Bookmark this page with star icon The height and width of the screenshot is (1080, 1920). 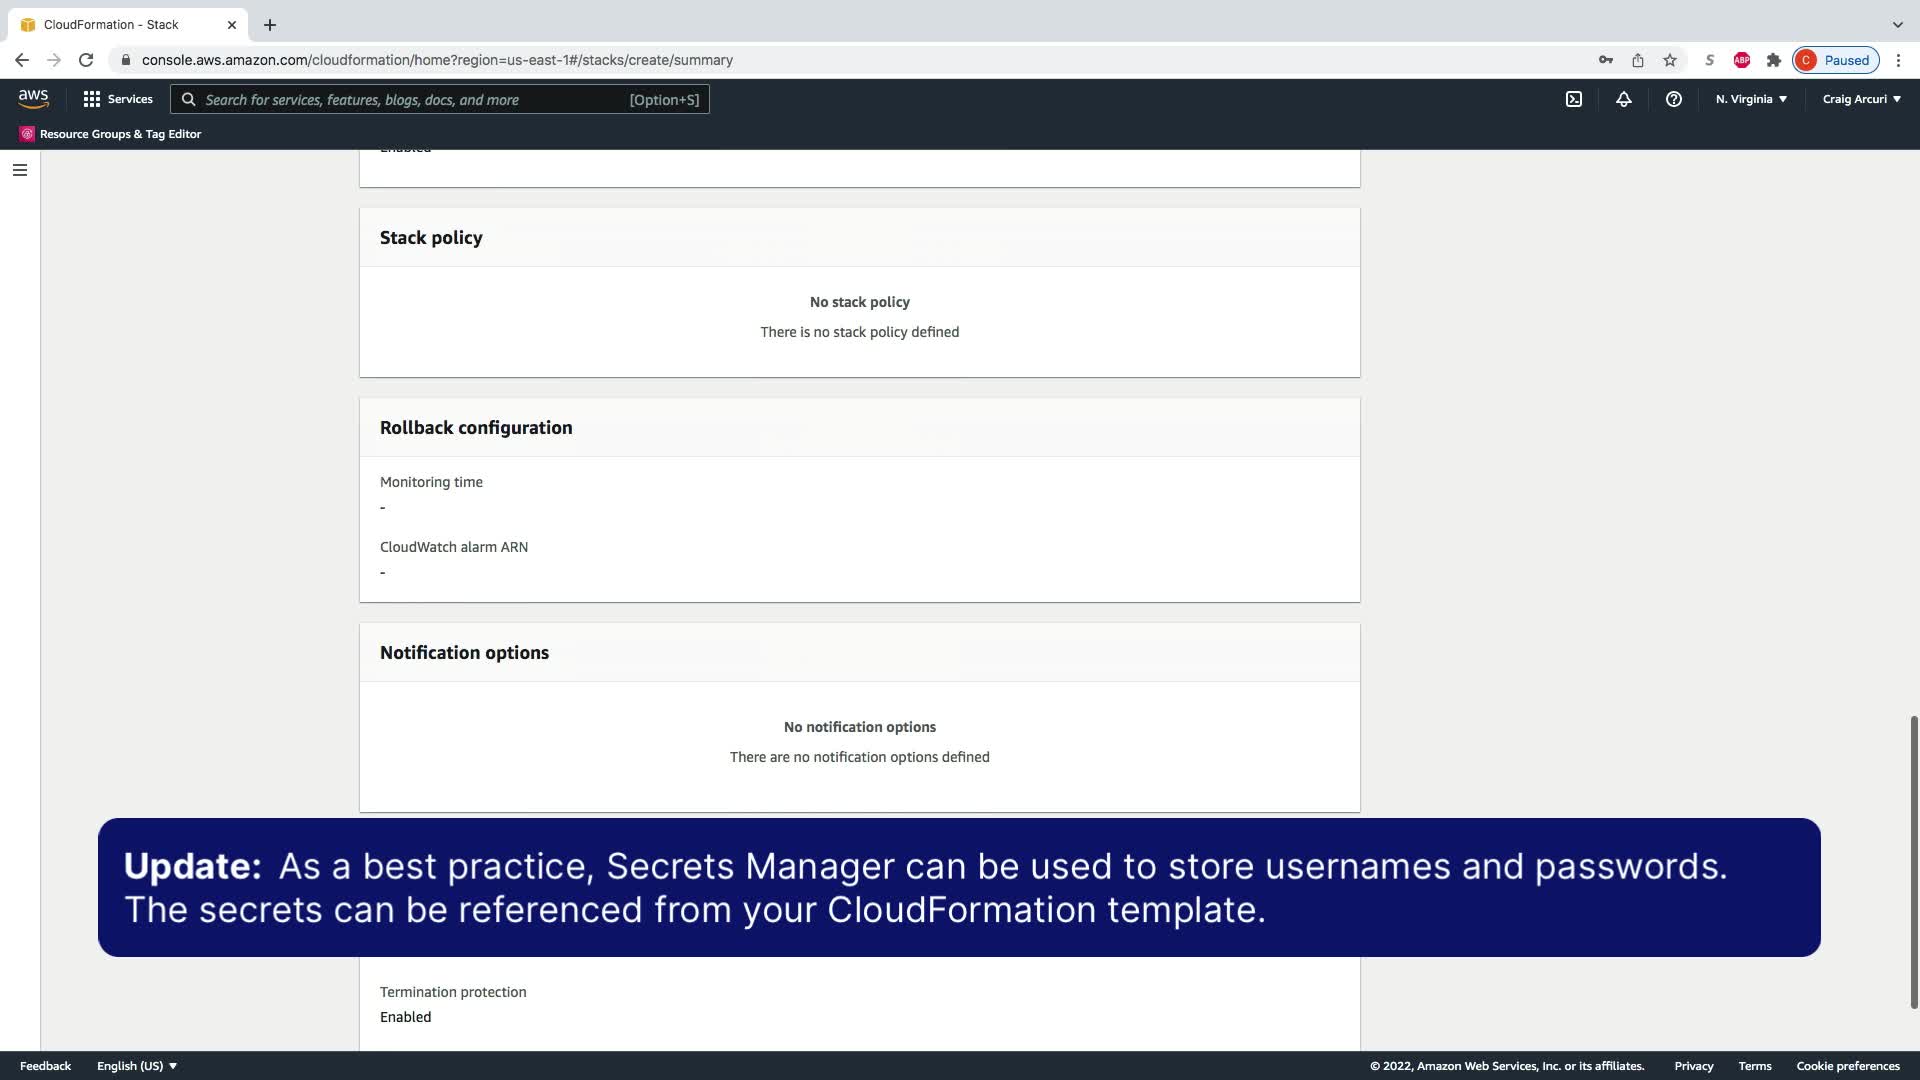pyautogui.click(x=1669, y=60)
